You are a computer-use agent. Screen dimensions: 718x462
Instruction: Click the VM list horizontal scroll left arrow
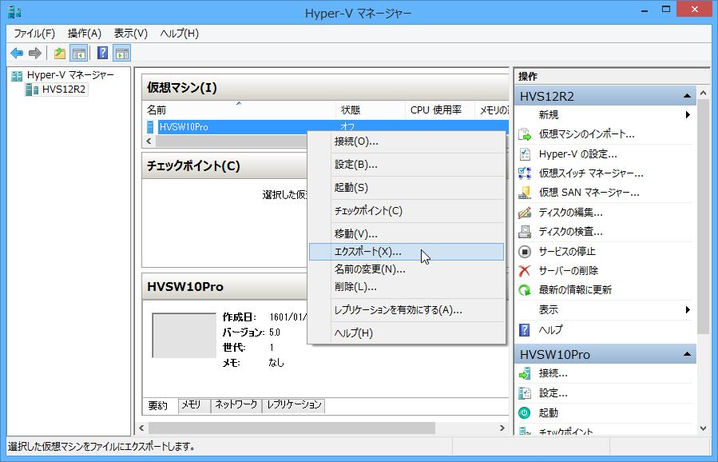tap(148, 141)
